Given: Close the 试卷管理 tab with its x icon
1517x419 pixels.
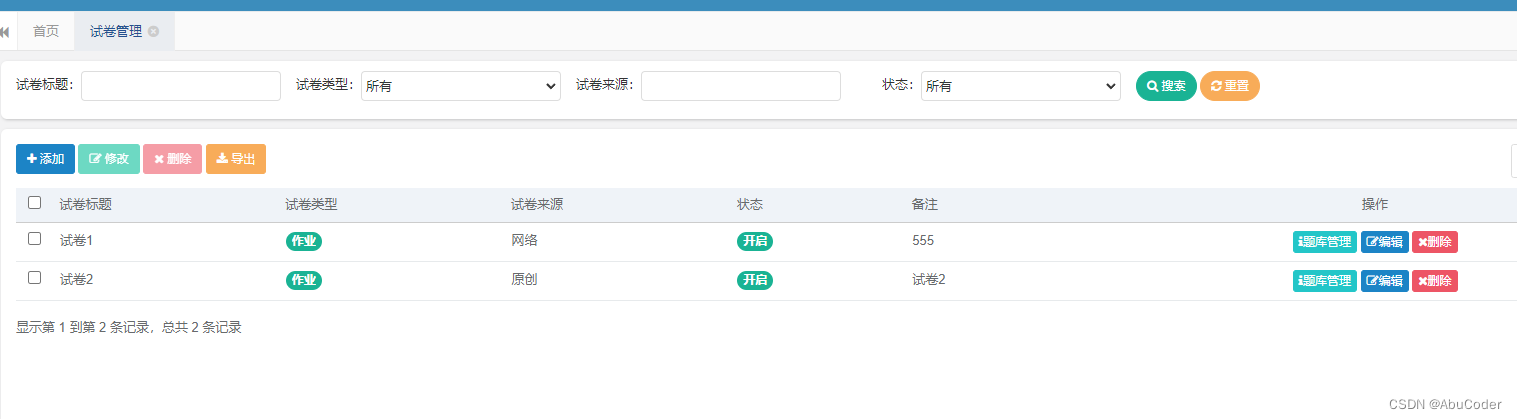Looking at the screenshot, I should [x=153, y=31].
